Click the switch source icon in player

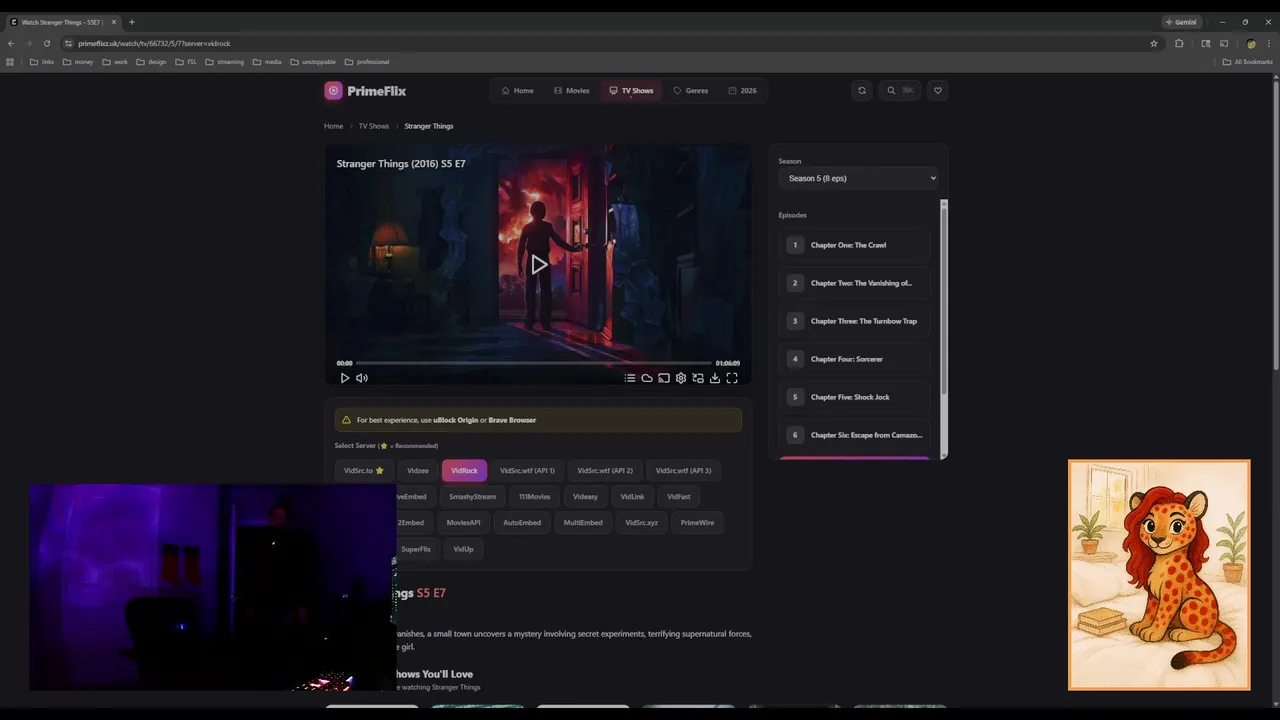point(698,378)
